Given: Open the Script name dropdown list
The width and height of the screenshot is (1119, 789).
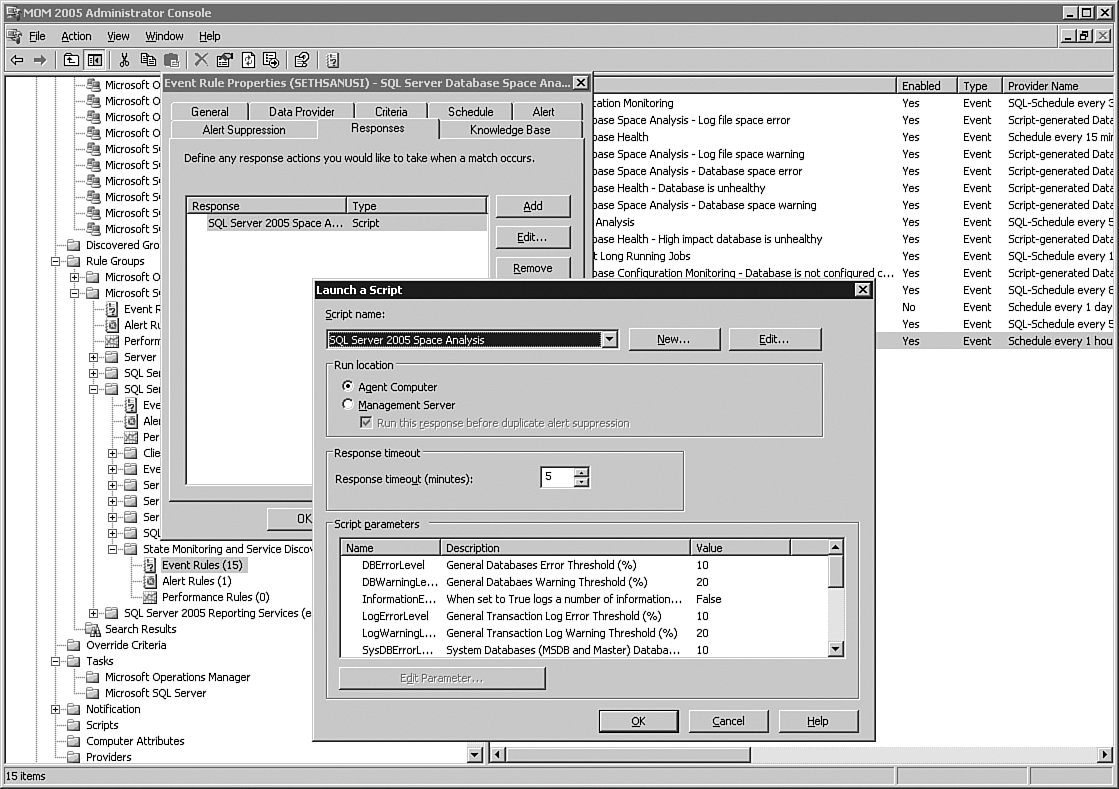Looking at the screenshot, I should (609, 340).
